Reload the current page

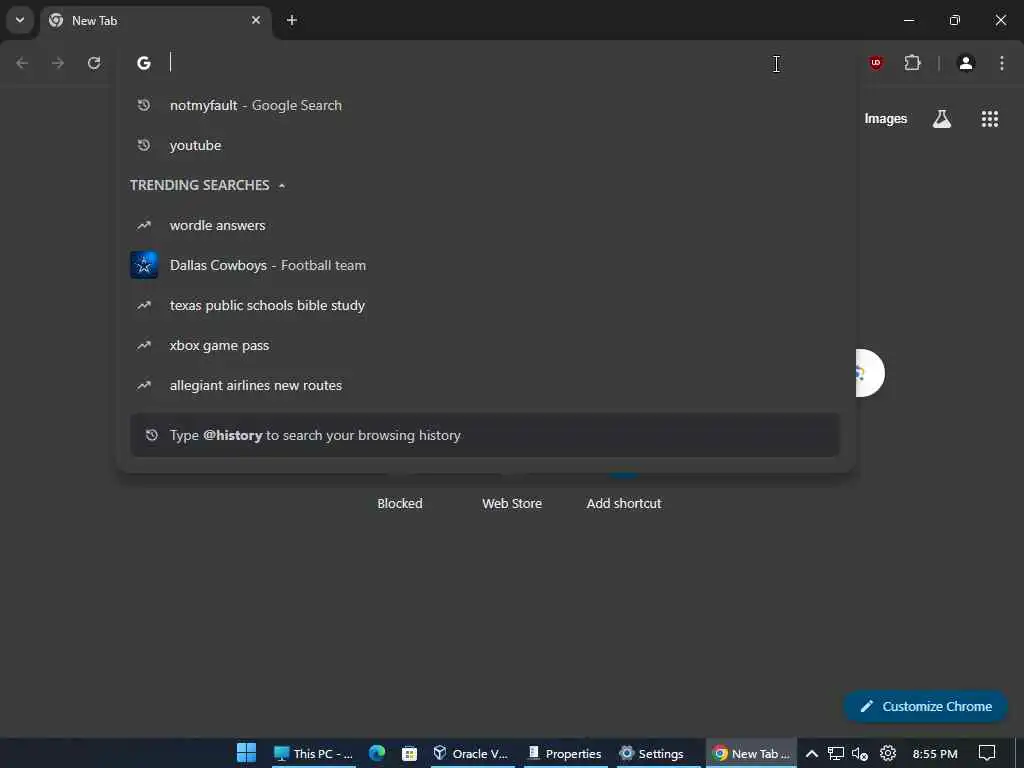[x=94, y=63]
